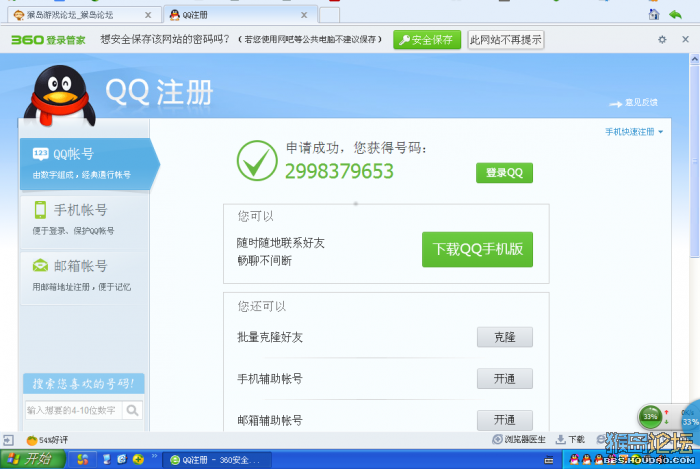This screenshot has width=700, height=469.
Task: Click the 123 chat bubble icon beside QQ帐号
Action: tap(41, 154)
